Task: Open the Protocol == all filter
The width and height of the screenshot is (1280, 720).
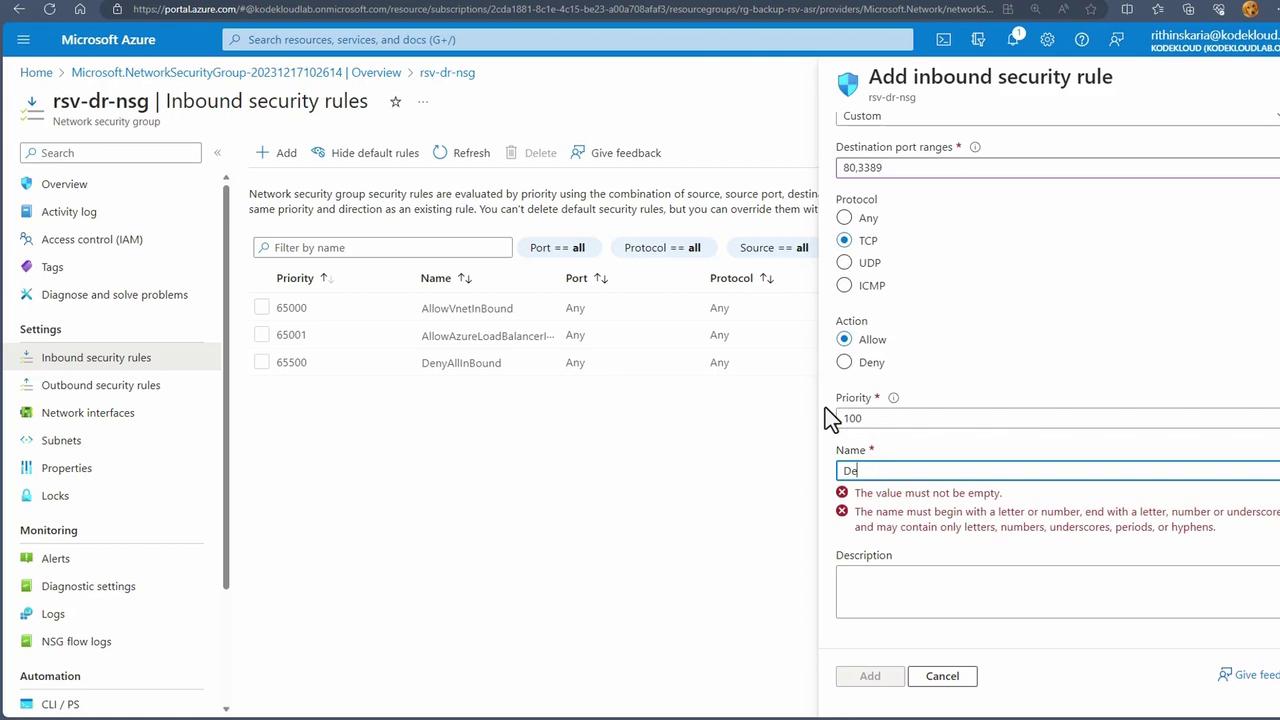Action: click(662, 248)
